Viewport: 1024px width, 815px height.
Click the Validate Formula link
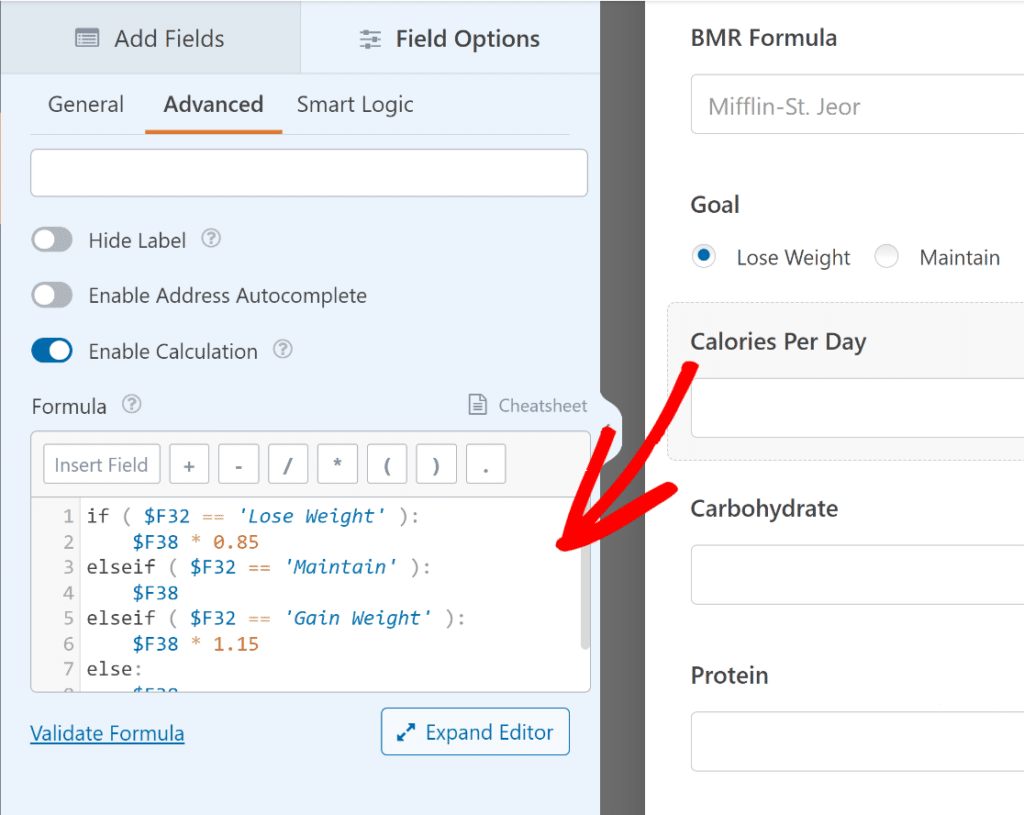(x=107, y=733)
